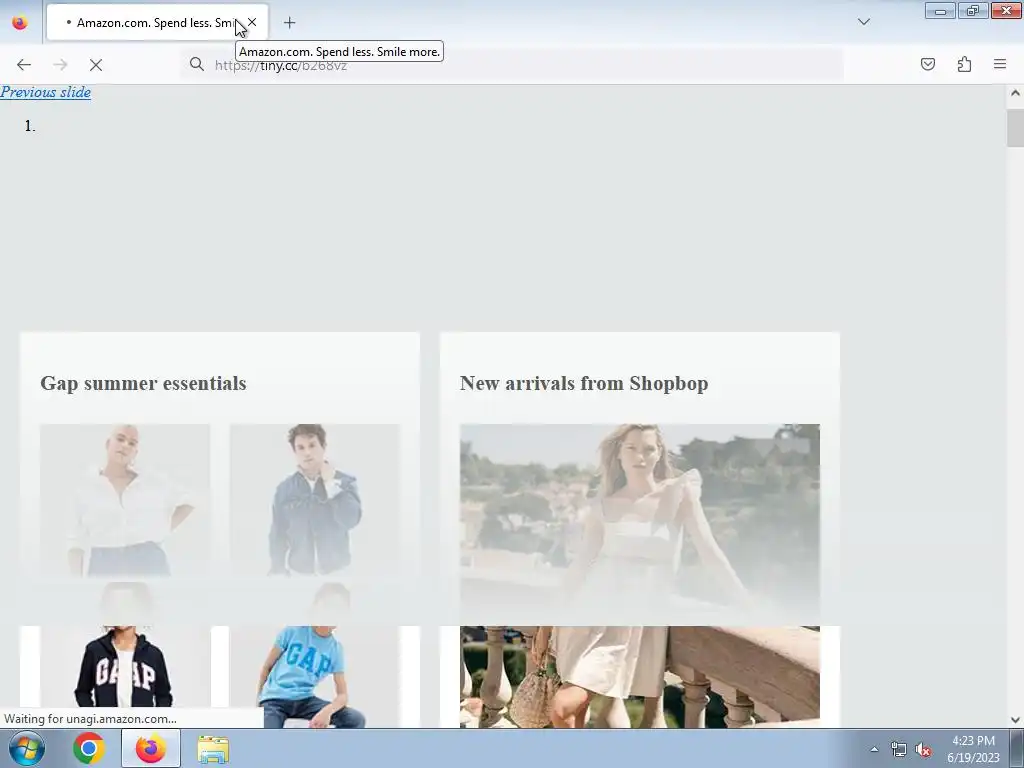The height and width of the screenshot is (768, 1024).
Task: Open the man in denim jacket image
Action: 314,500
